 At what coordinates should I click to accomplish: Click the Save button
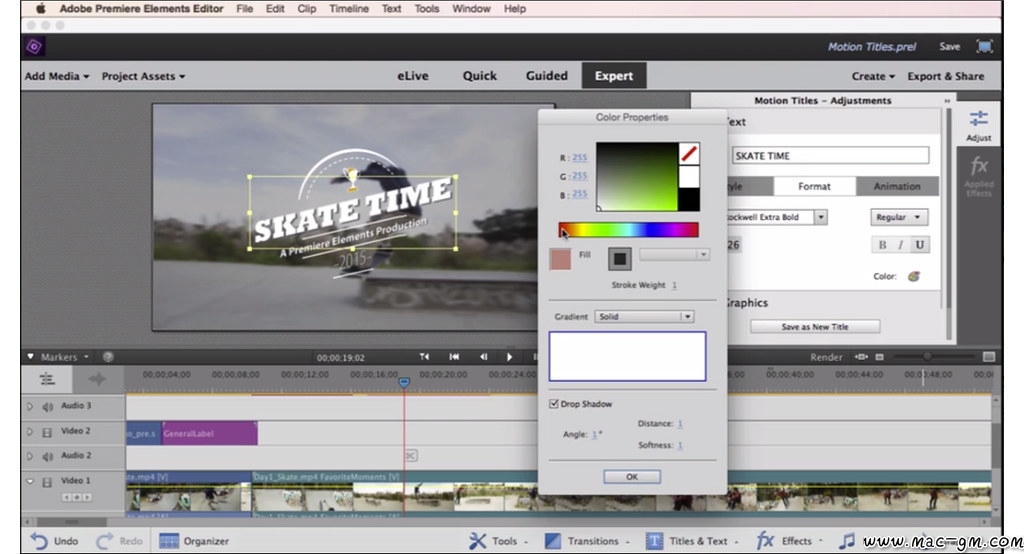pos(950,46)
